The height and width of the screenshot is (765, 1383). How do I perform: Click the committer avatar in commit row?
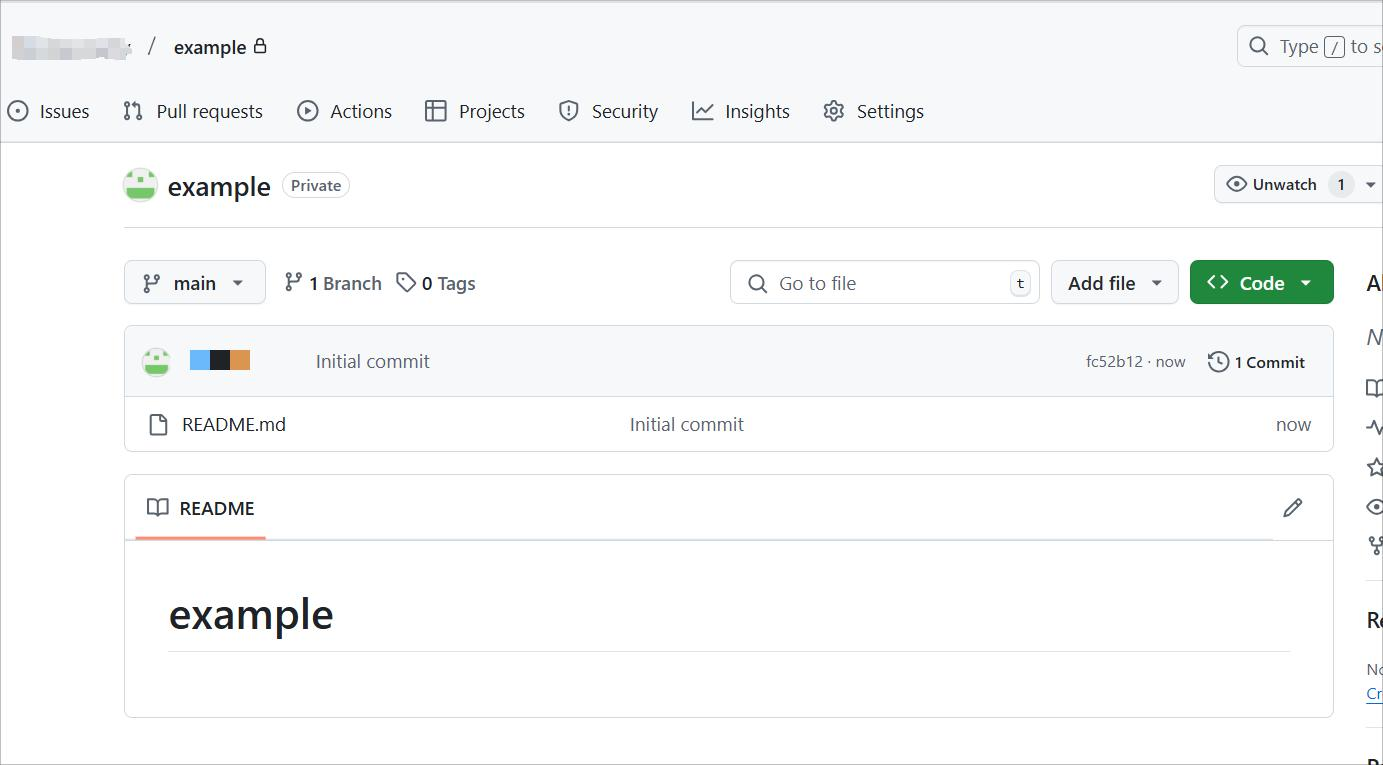coord(156,362)
